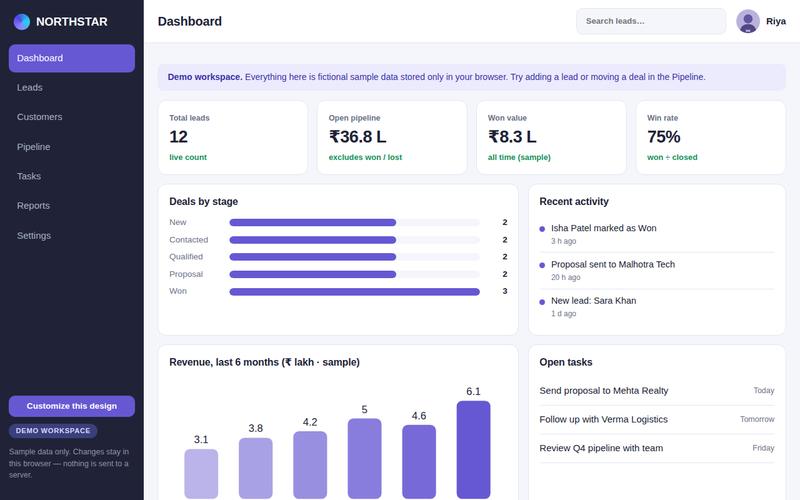Click the Qualified stage progress bar
The height and width of the screenshot is (500, 800).
pyautogui.click(x=355, y=257)
